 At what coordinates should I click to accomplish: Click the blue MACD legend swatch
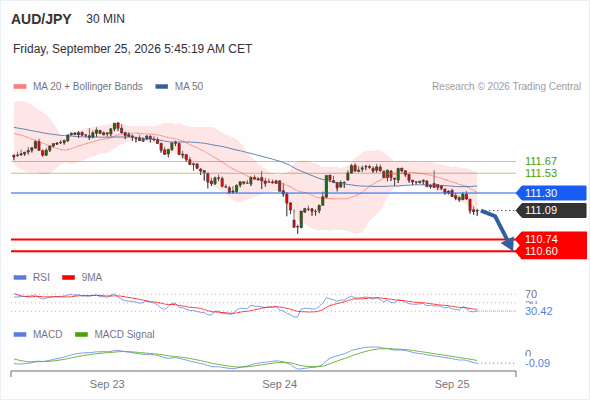pos(20,335)
